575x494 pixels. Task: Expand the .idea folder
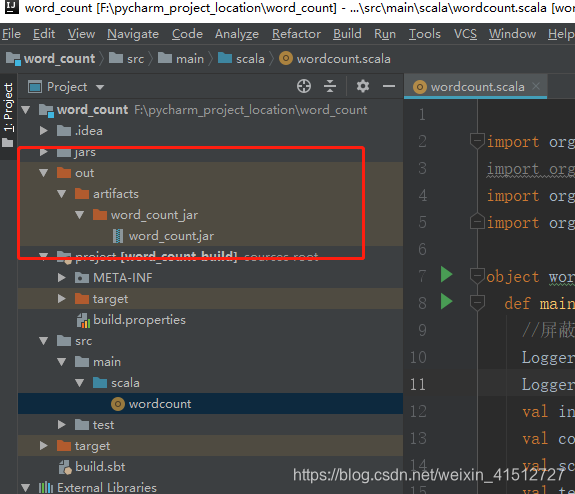(44, 131)
